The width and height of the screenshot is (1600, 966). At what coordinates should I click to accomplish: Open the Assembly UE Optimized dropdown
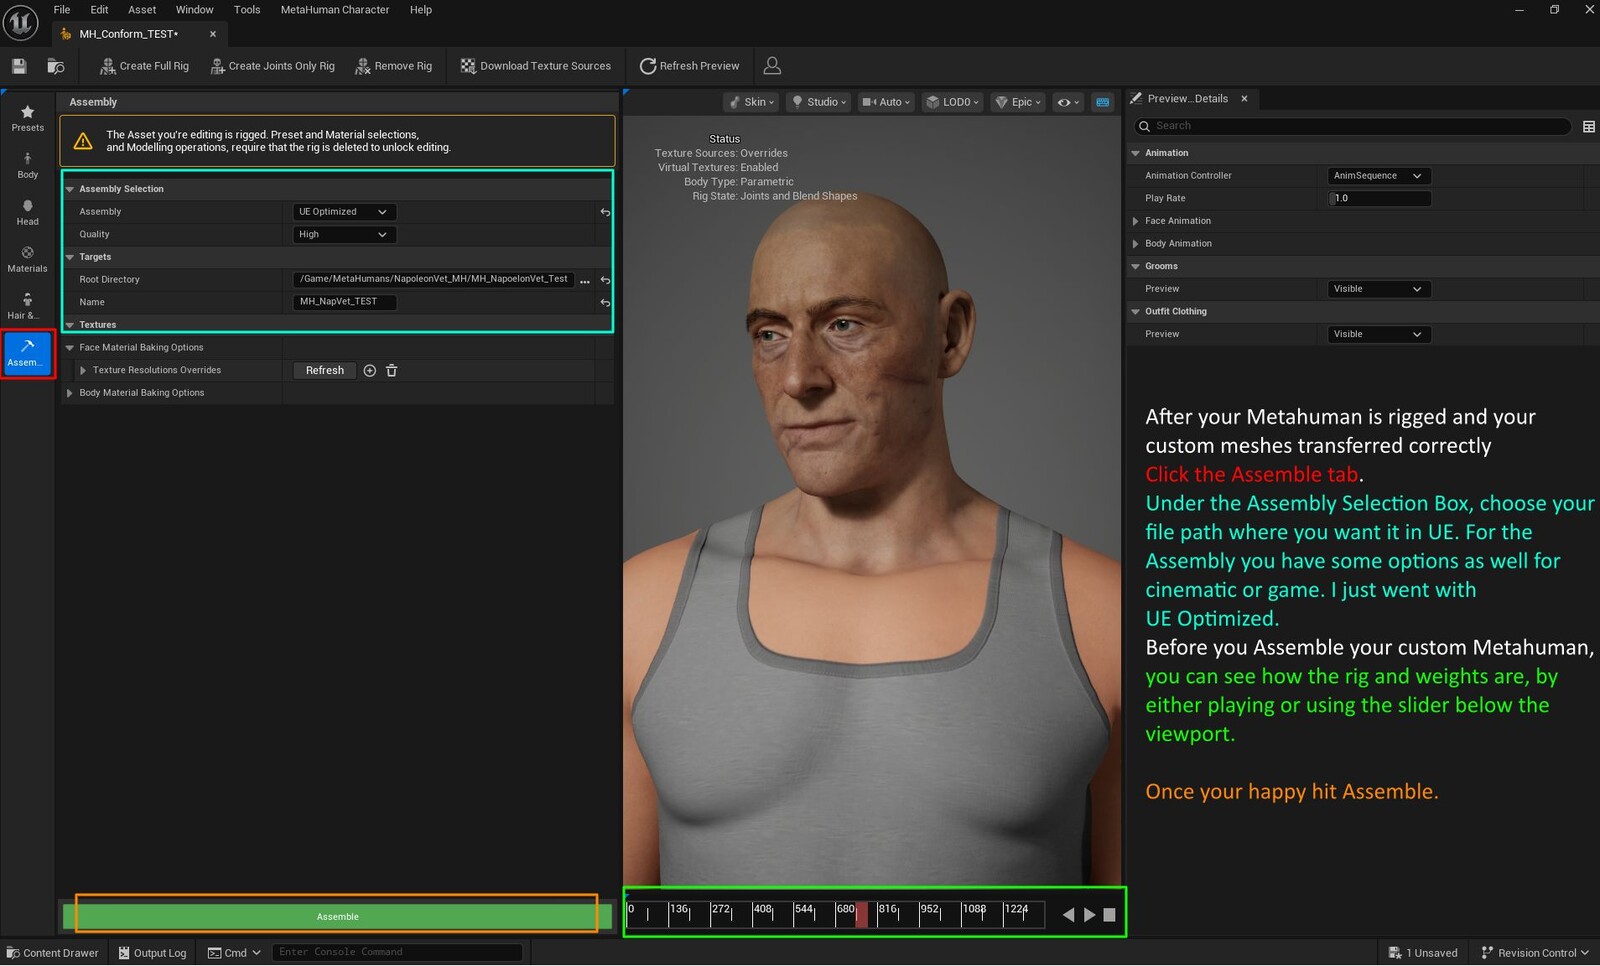[x=343, y=212]
